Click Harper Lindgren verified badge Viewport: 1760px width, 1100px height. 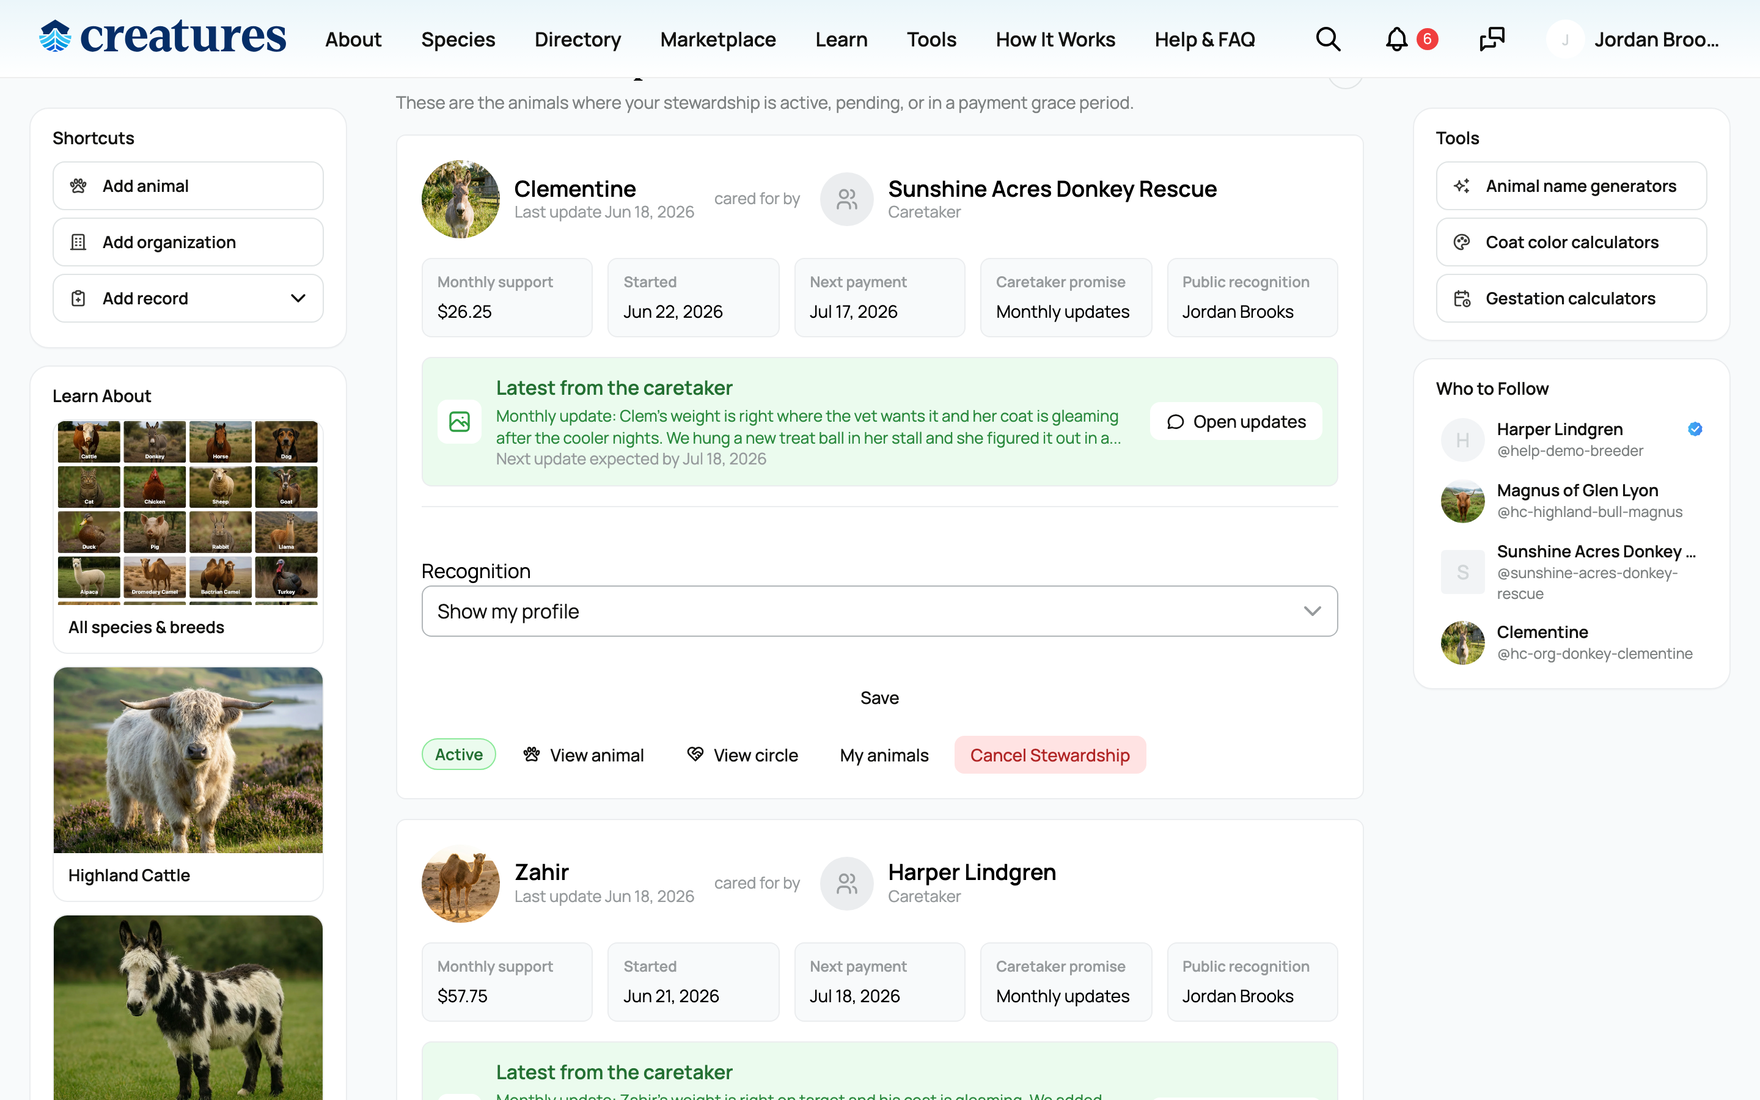click(1695, 429)
